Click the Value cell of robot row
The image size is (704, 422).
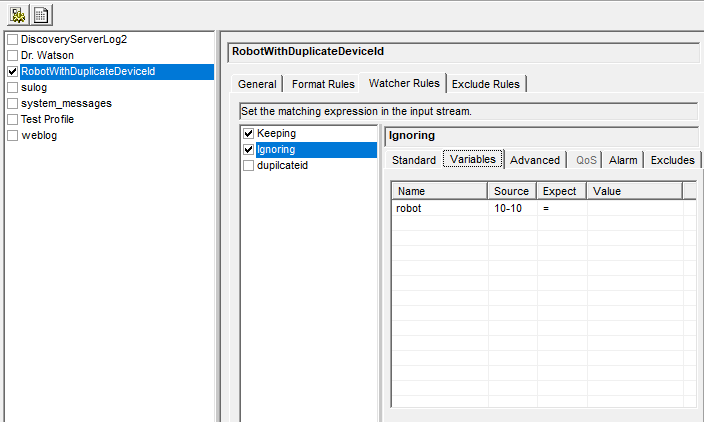tap(633, 208)
